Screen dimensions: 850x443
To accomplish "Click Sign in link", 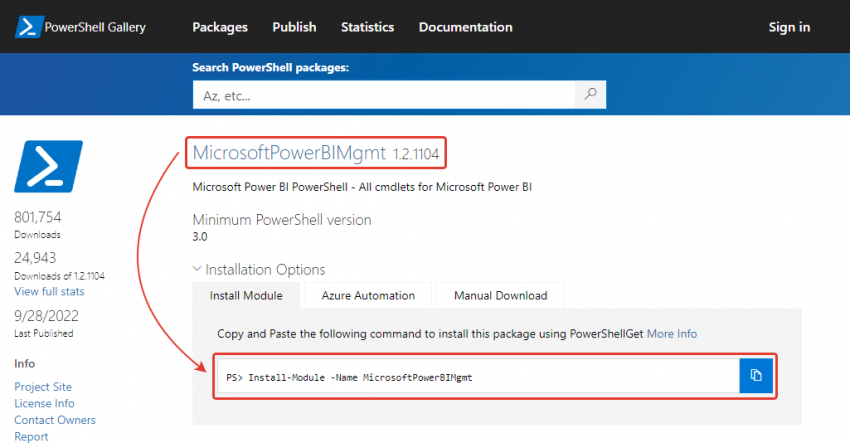I will 789,27.
